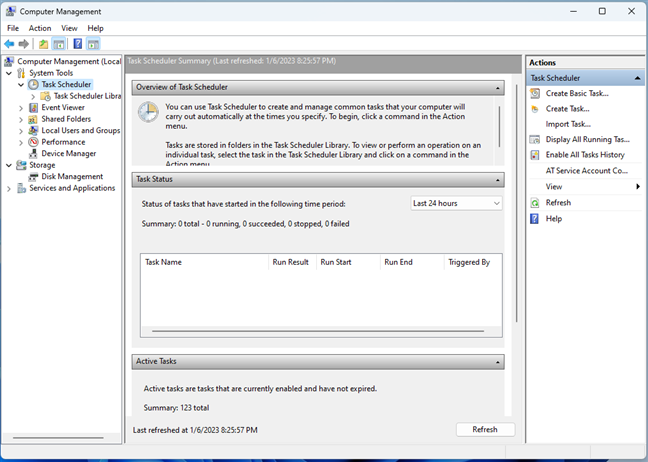Open the View submenu arrow in Actions
This screenshot has width=648, height=462.
click(x=638, y=187)
